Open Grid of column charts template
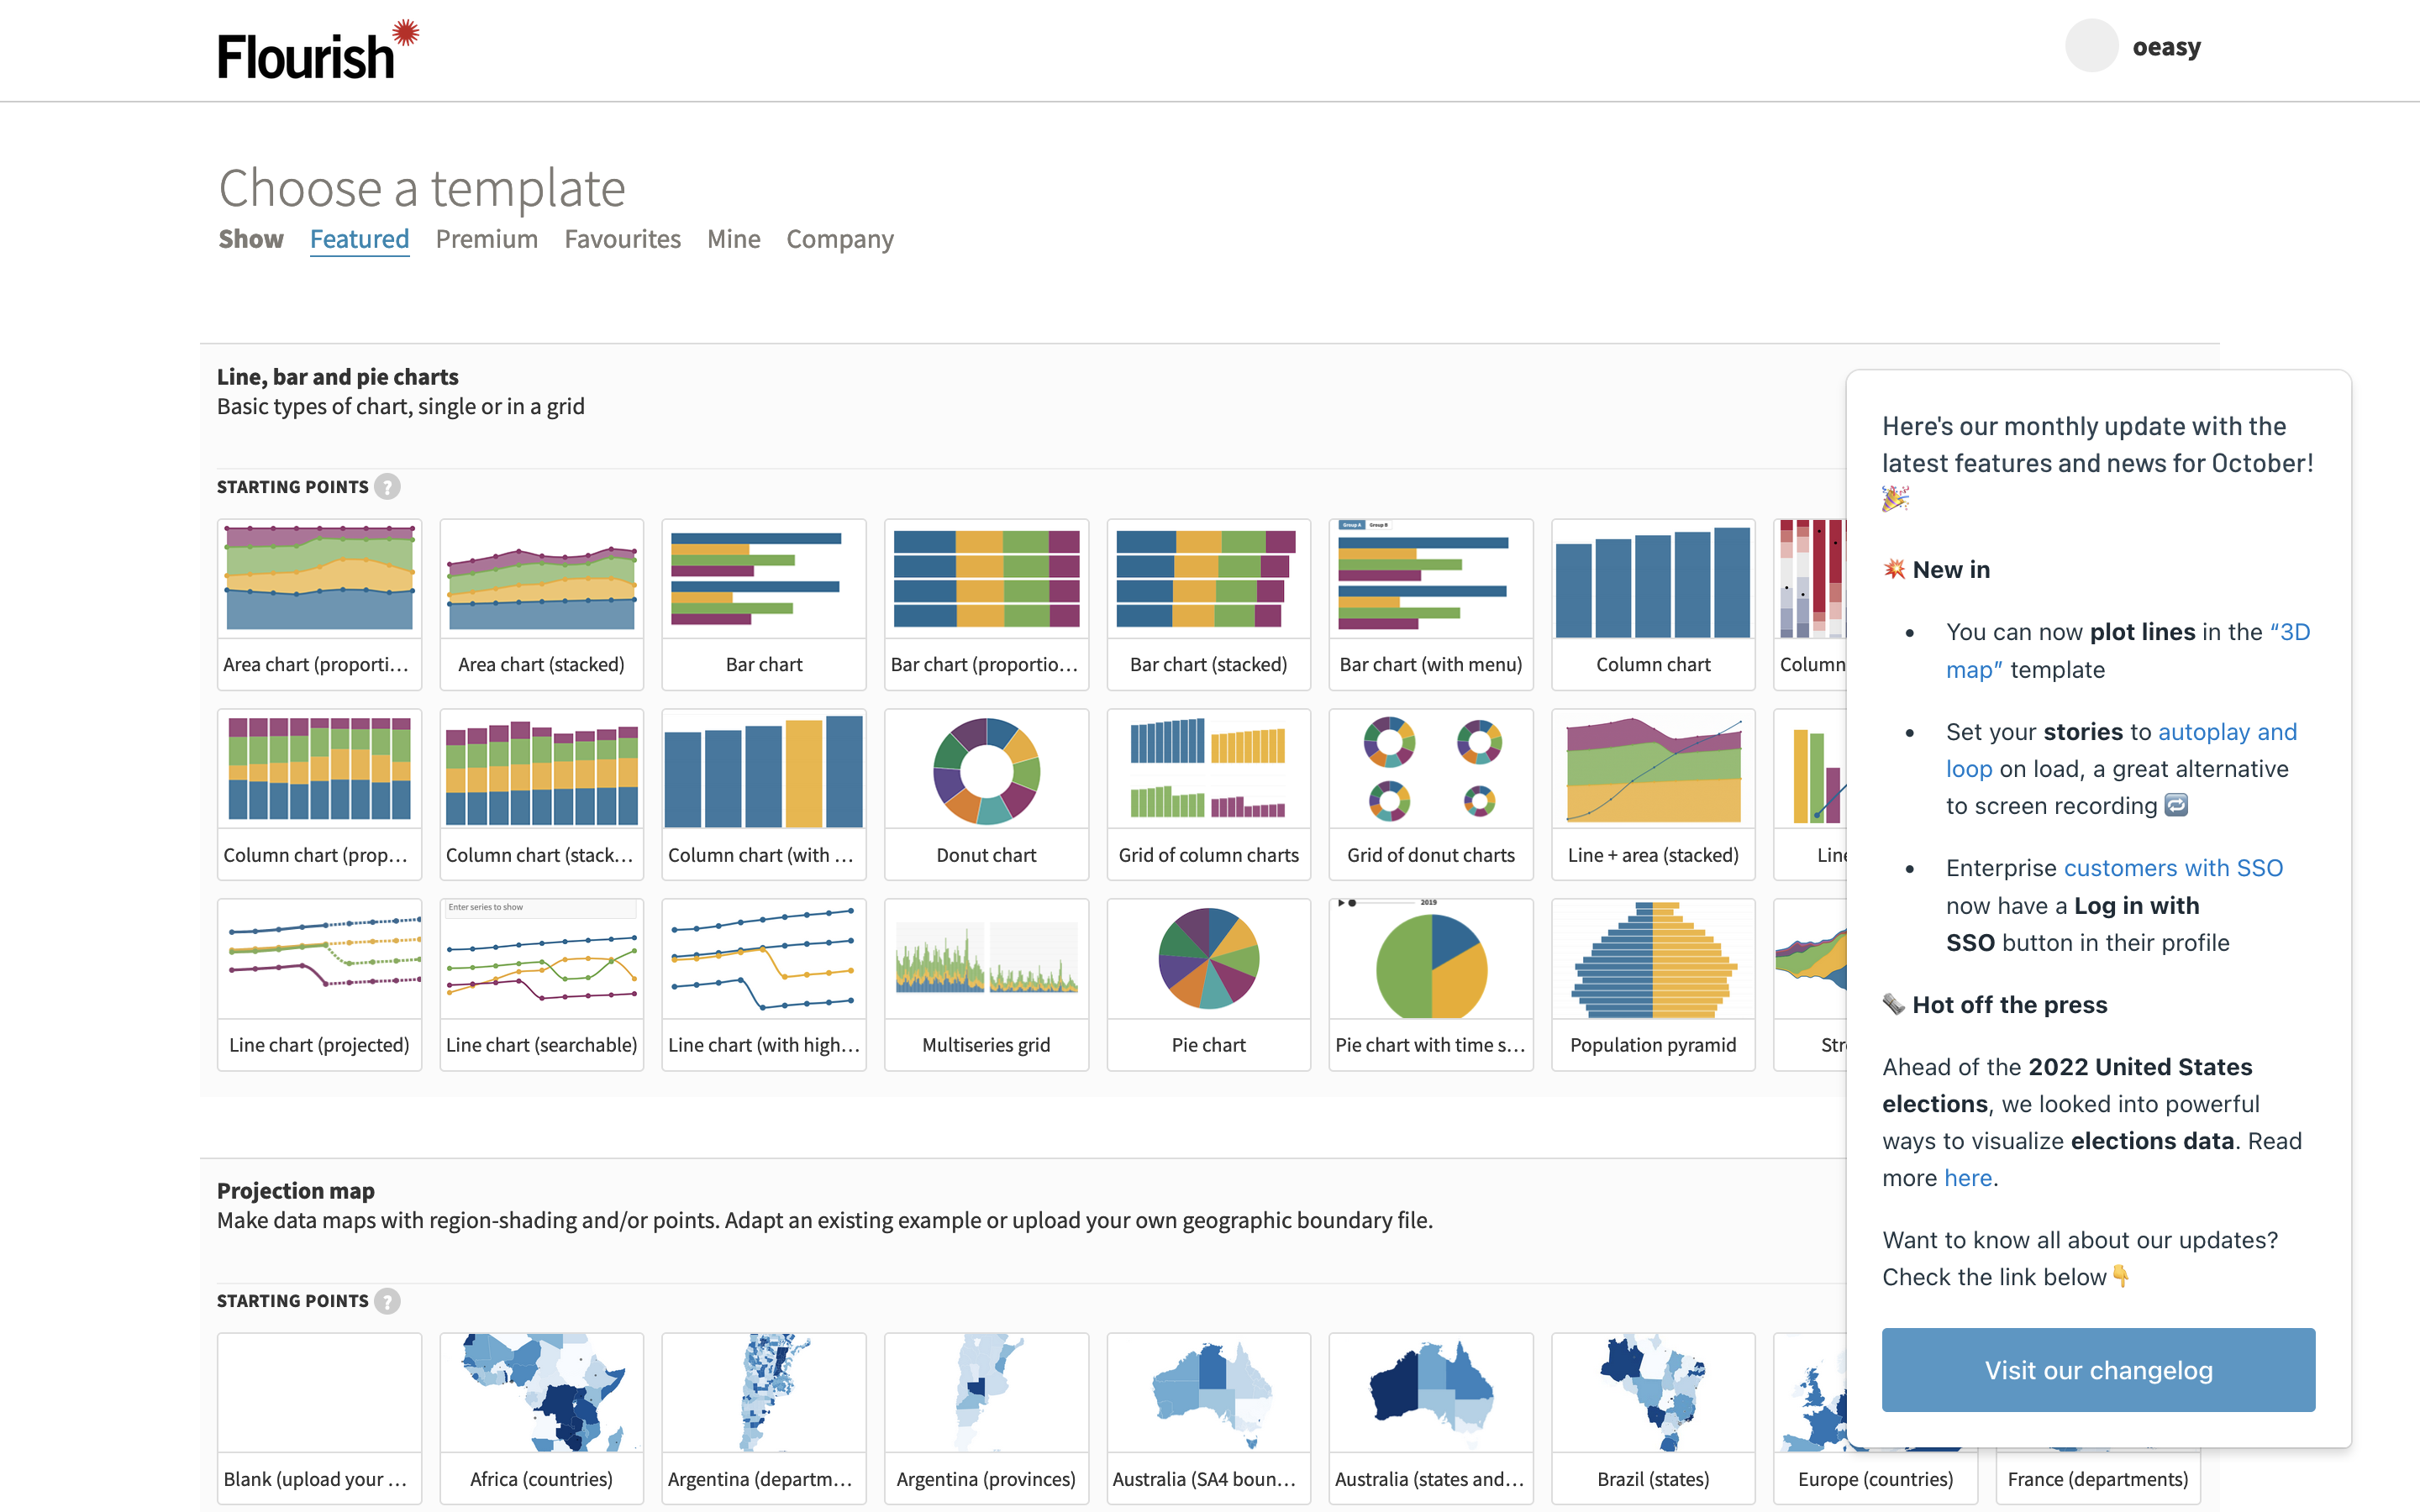Image resolution: width=2420 pixels, height=1512 pixels. coord(1208,794)
